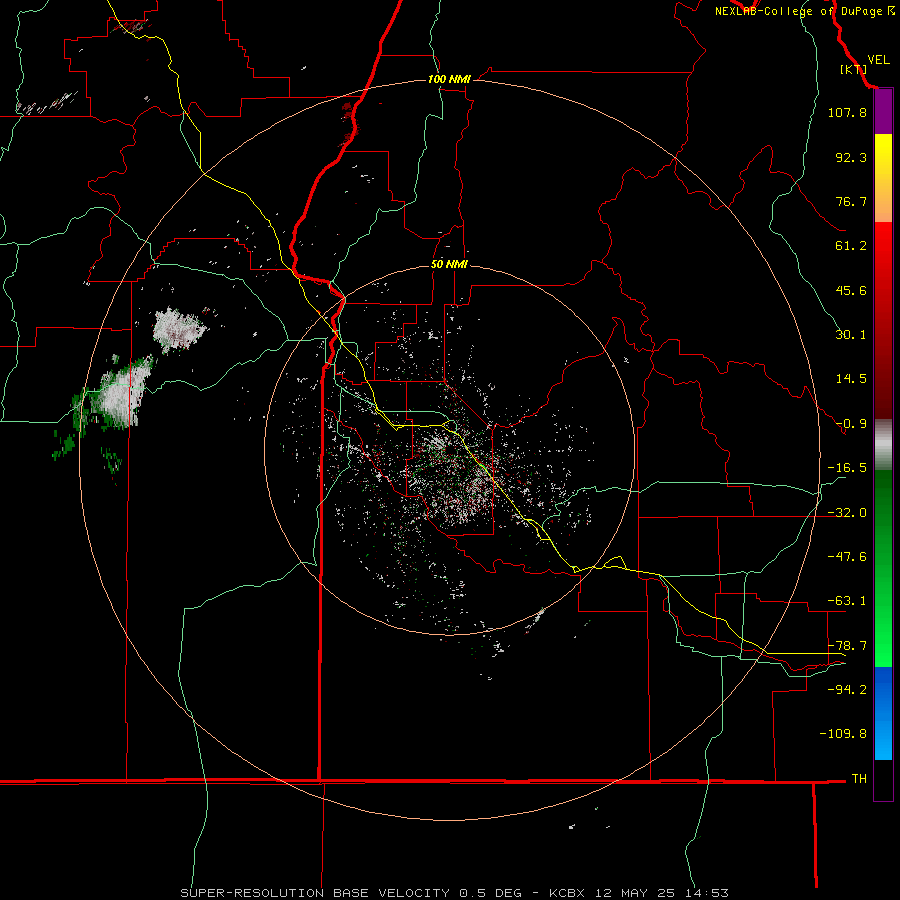This screenshot has height=900, width=900.
Task: Select the -0.9 velocity scale value
Action: tap(851, 424)
